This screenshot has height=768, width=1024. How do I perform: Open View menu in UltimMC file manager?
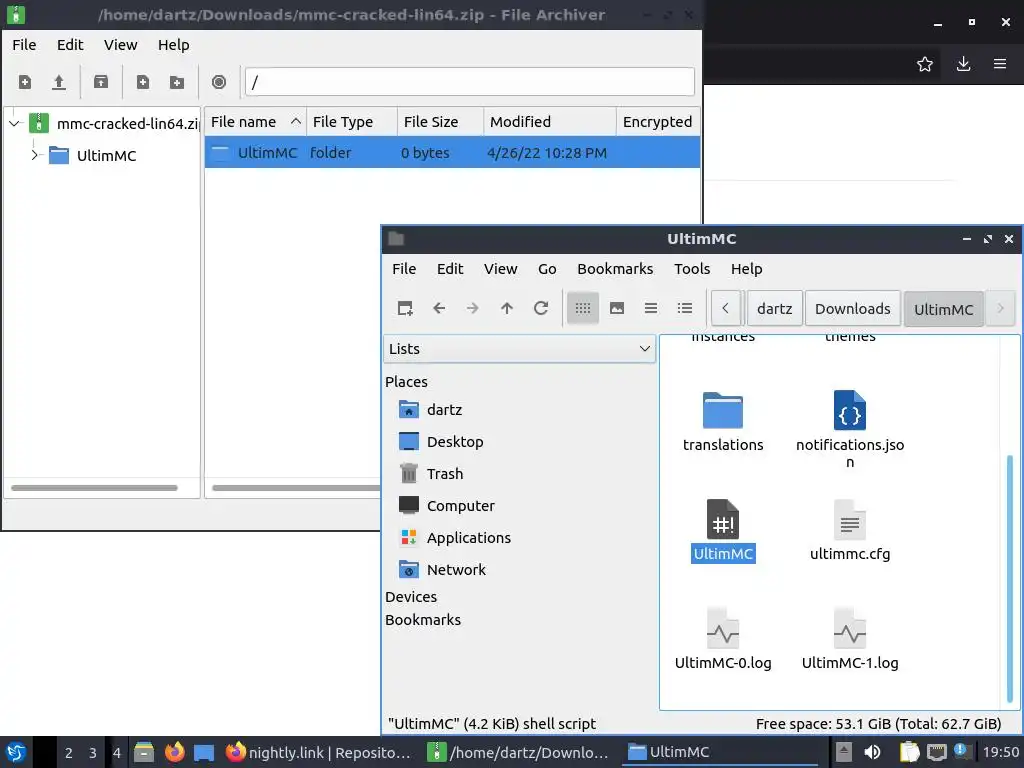[x=501, y=269]
